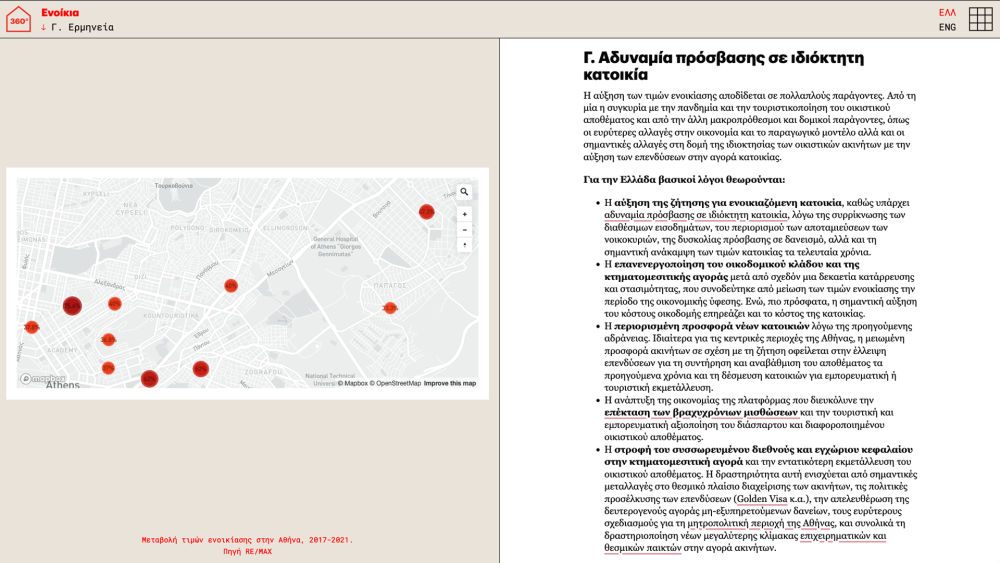Click the Improve this map link
The image size is (1000, 563).
pos(450,383)
